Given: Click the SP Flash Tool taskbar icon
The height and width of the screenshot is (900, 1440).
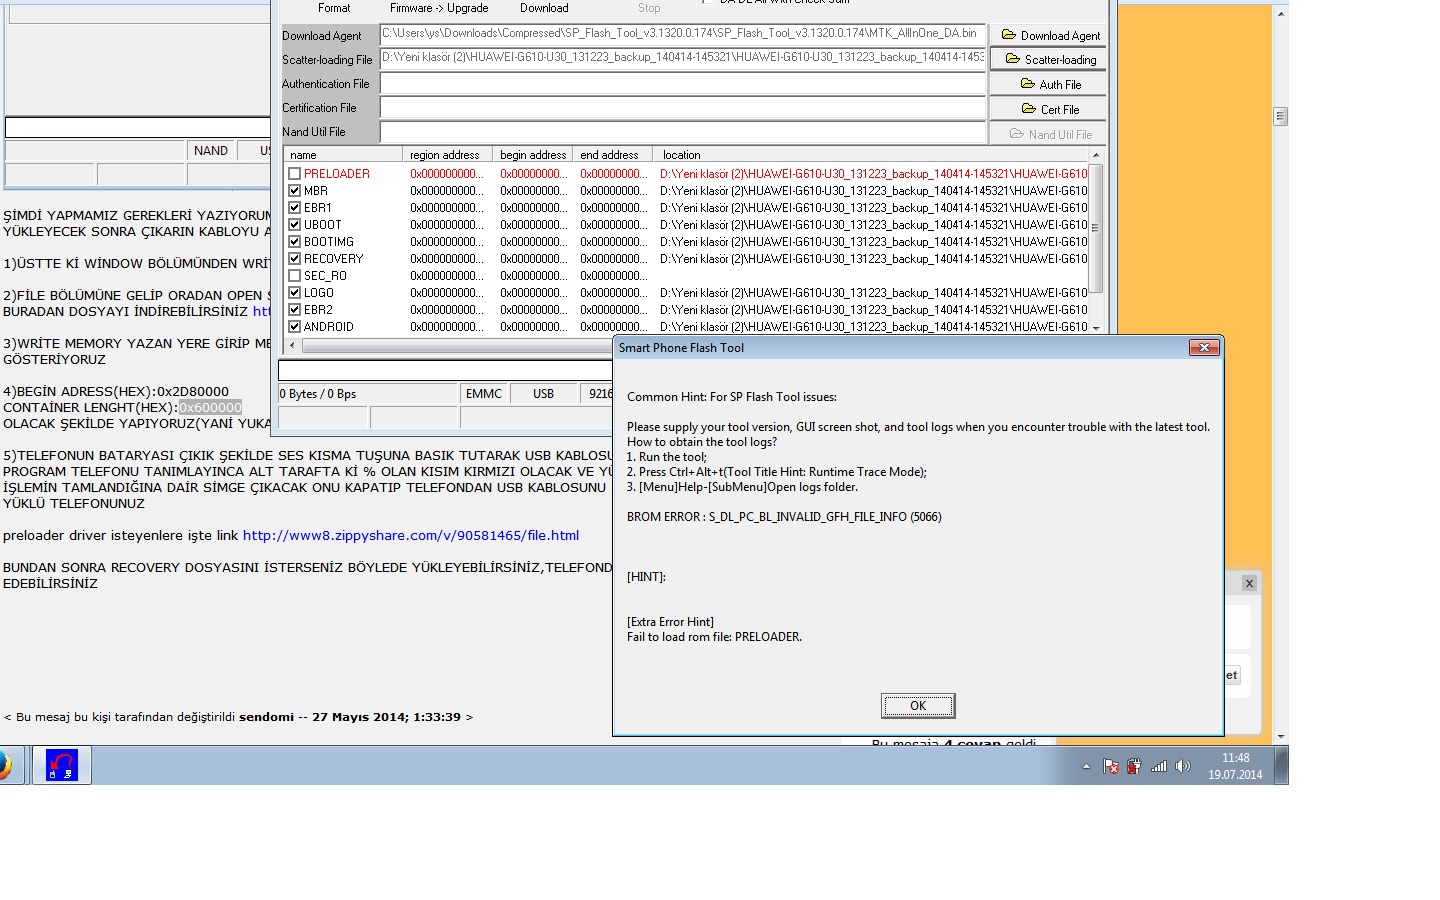Looking at the screenshot, I should click(x=62, y=766).
